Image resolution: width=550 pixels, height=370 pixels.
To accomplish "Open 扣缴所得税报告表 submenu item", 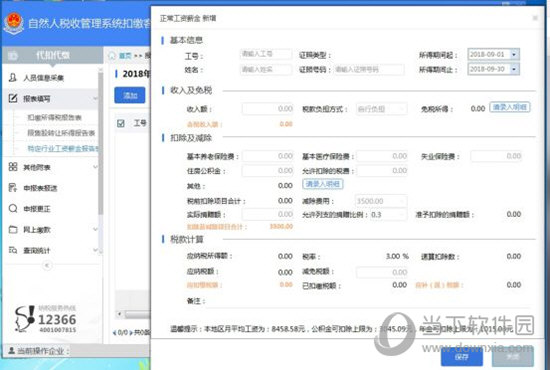I will [54, 117].
